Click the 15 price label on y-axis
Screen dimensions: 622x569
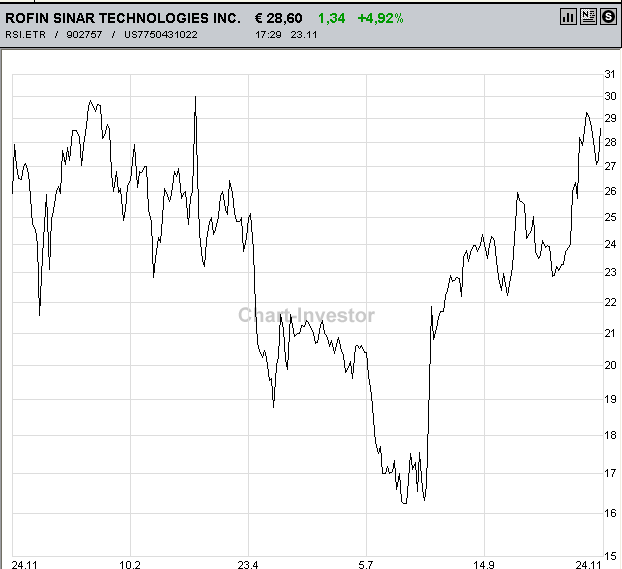(610, 556)
